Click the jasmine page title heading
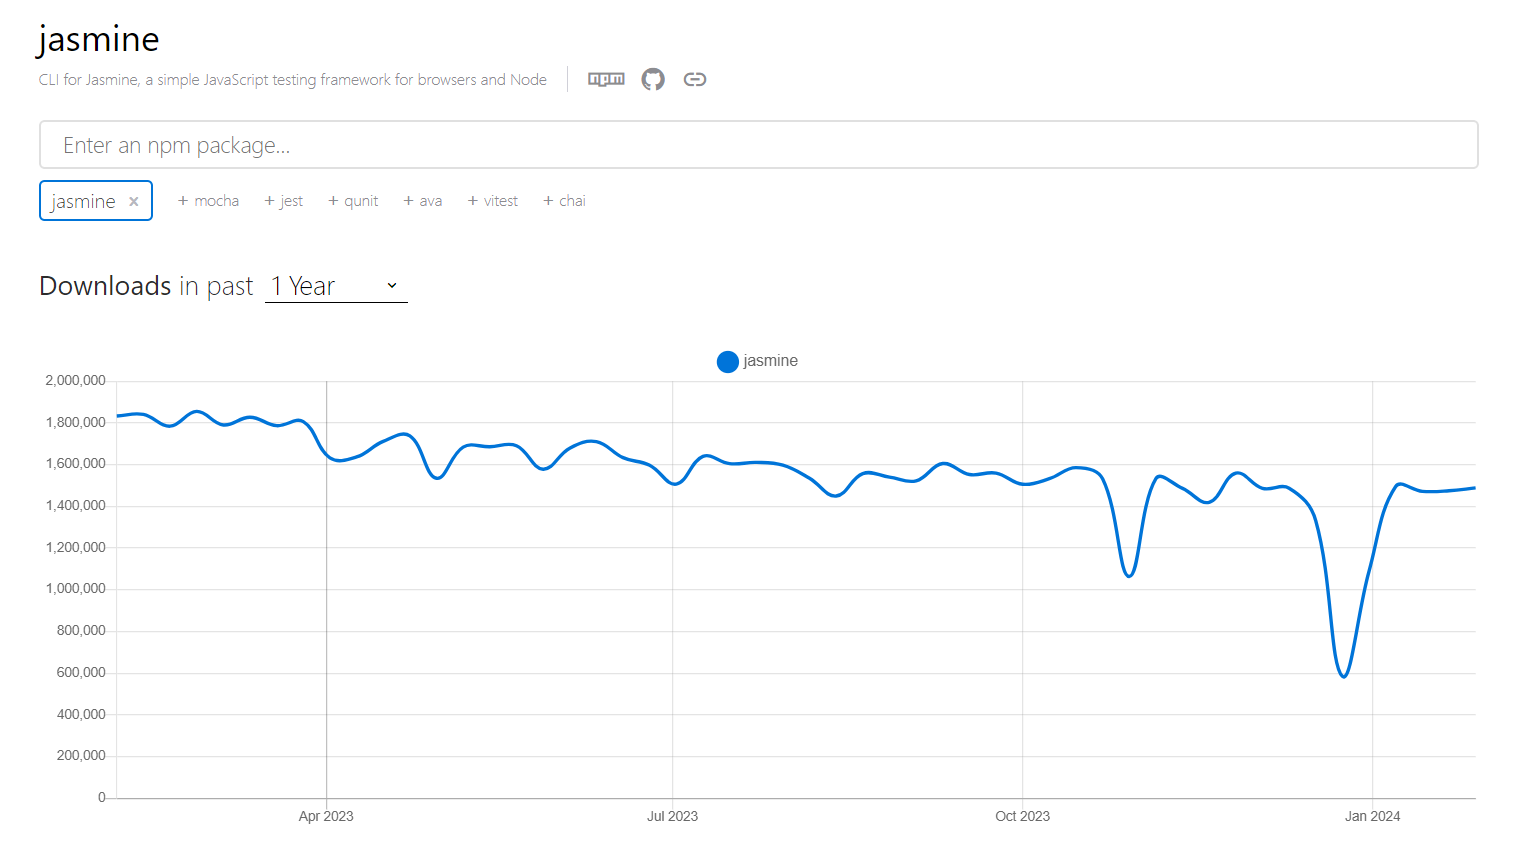Viewport: 1525px width, 868px height. point(99,39)
